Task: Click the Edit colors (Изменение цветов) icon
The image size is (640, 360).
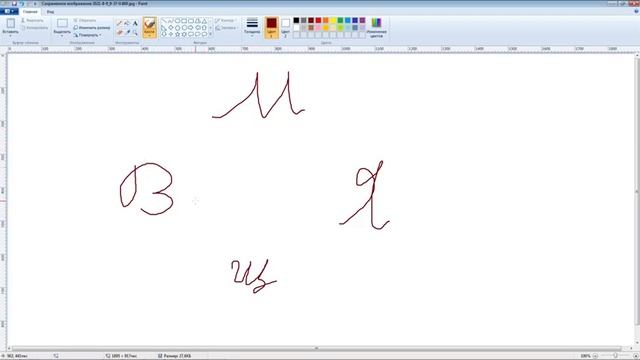Action: [x=376, y=23]
